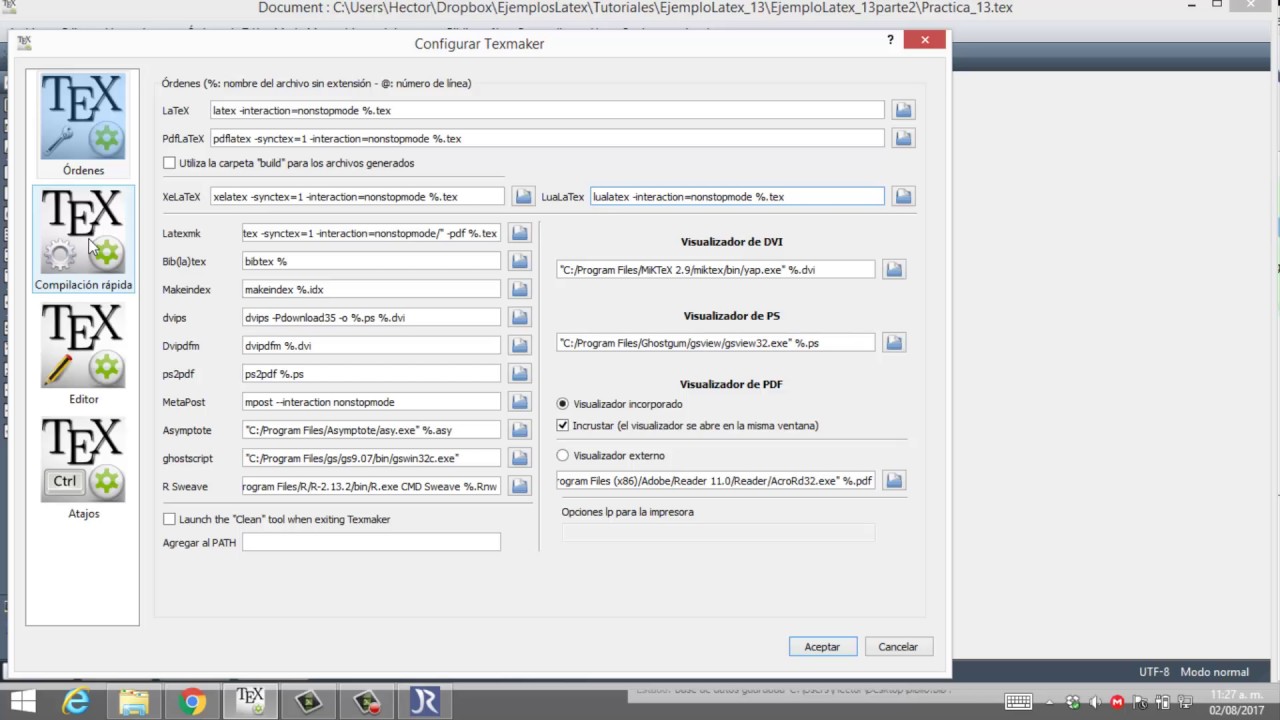Browse for the Dvipdfm executable

519,345
